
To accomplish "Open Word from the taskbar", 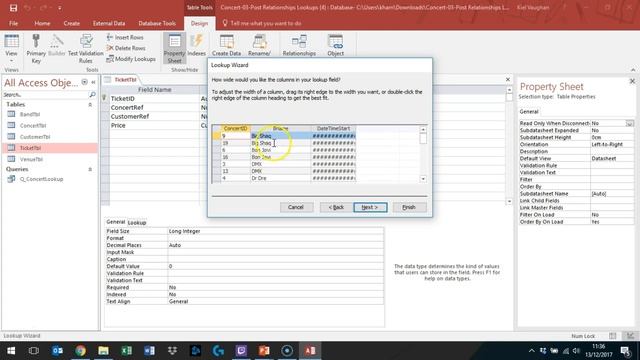I will click(149, 351).
